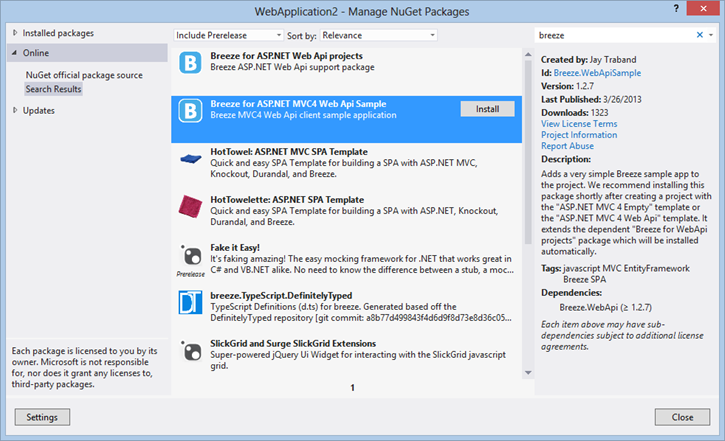Click the HotTowelette red towel icon

click(x=190, y=206)
